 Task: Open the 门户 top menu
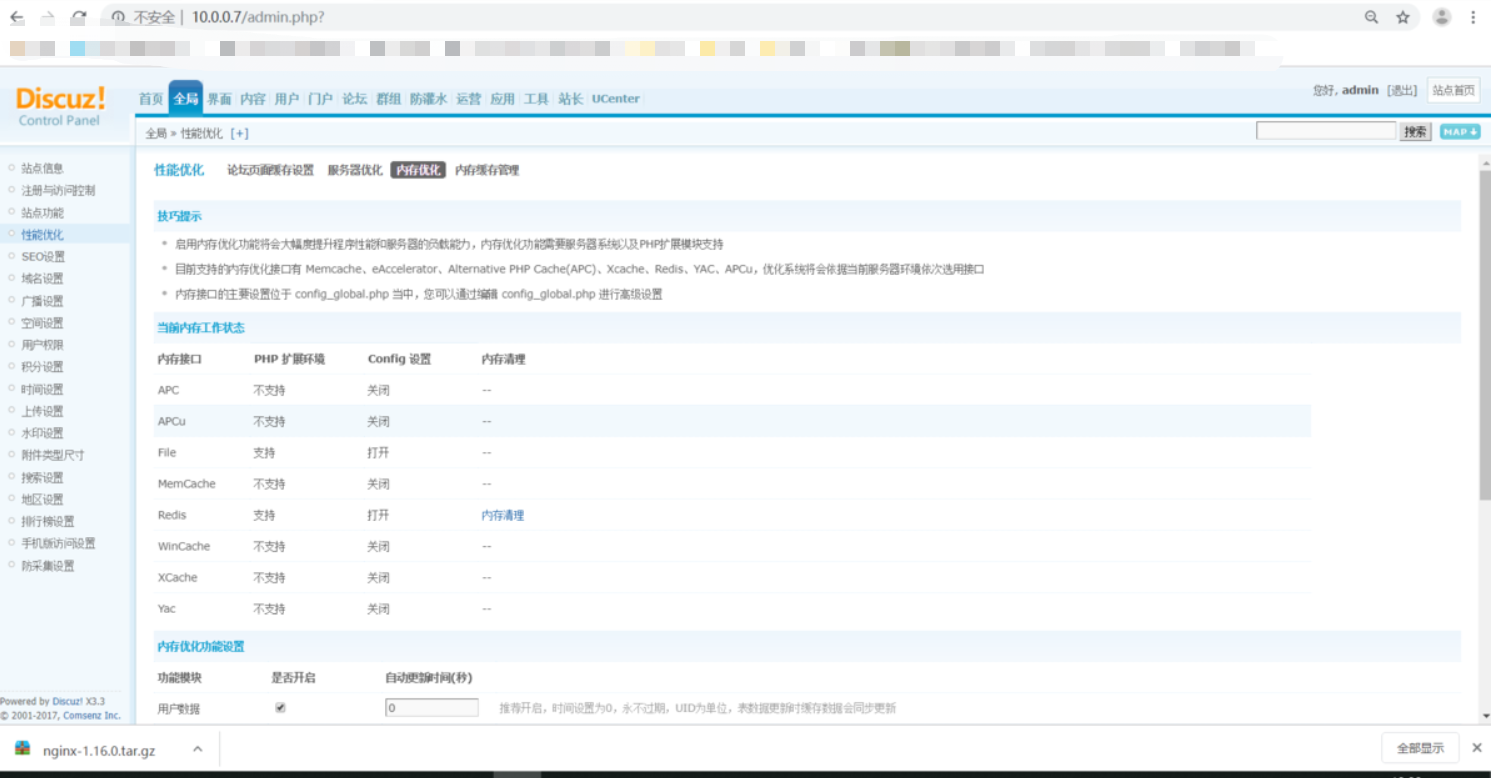coord(321,99)
